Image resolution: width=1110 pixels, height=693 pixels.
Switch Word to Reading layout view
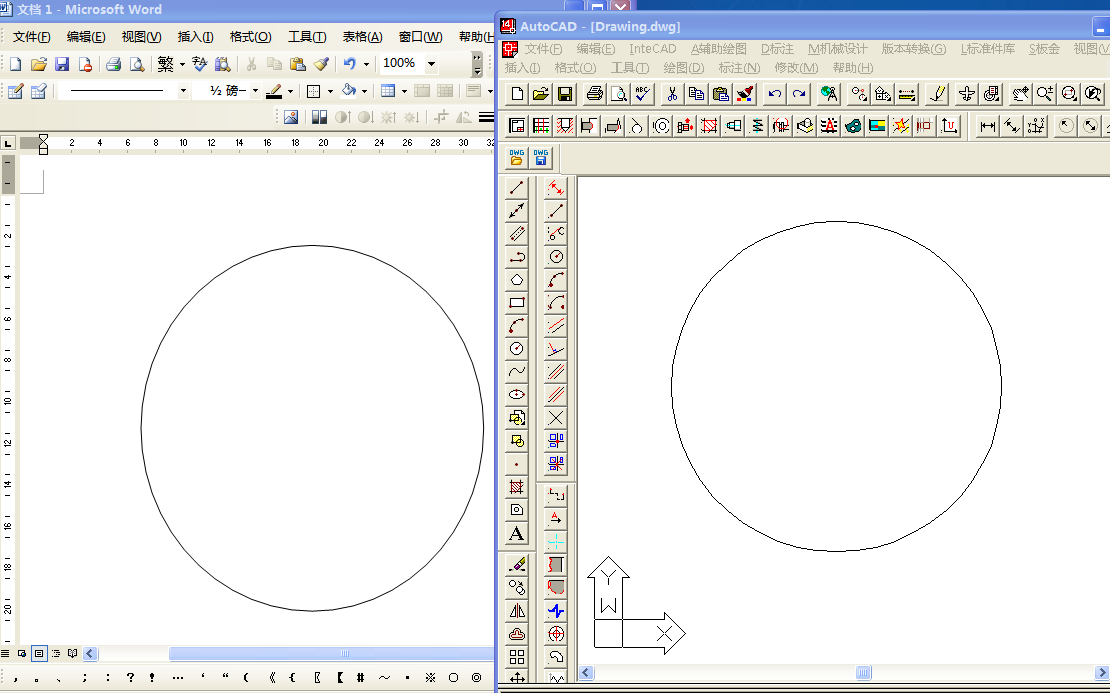click(x=72, y=653)
